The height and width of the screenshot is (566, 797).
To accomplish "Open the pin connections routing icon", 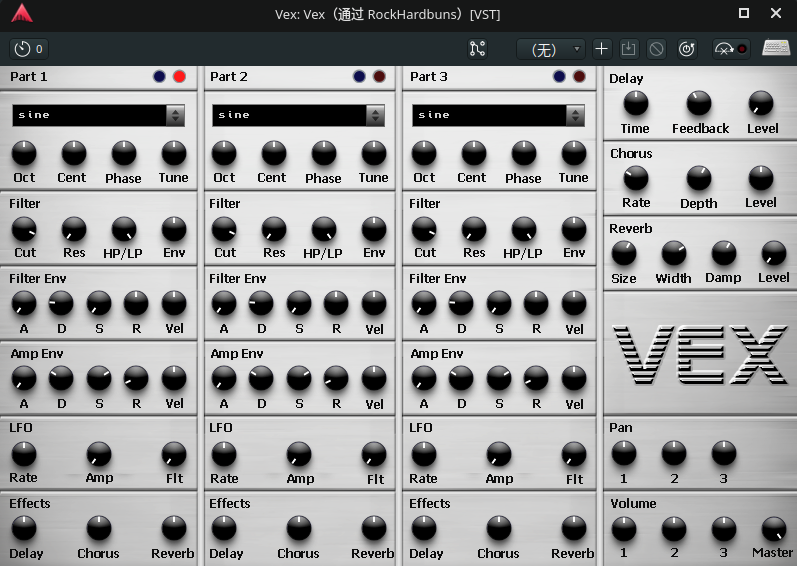I will (x=477, y=49).
